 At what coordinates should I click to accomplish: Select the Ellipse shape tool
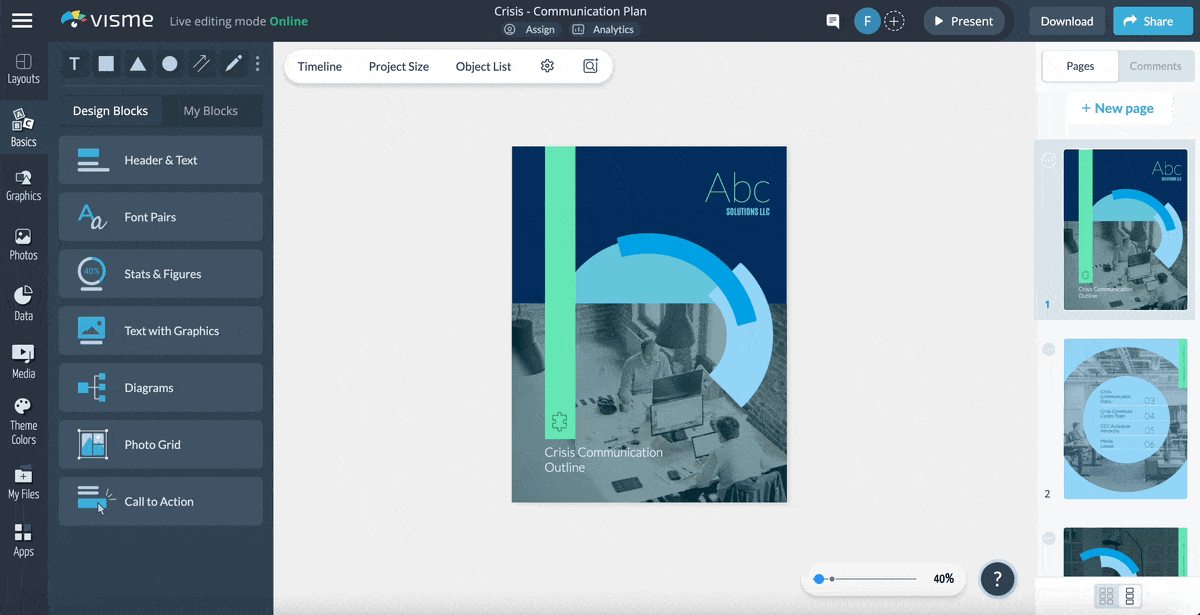pyautogui.click(x=170, y=63)
